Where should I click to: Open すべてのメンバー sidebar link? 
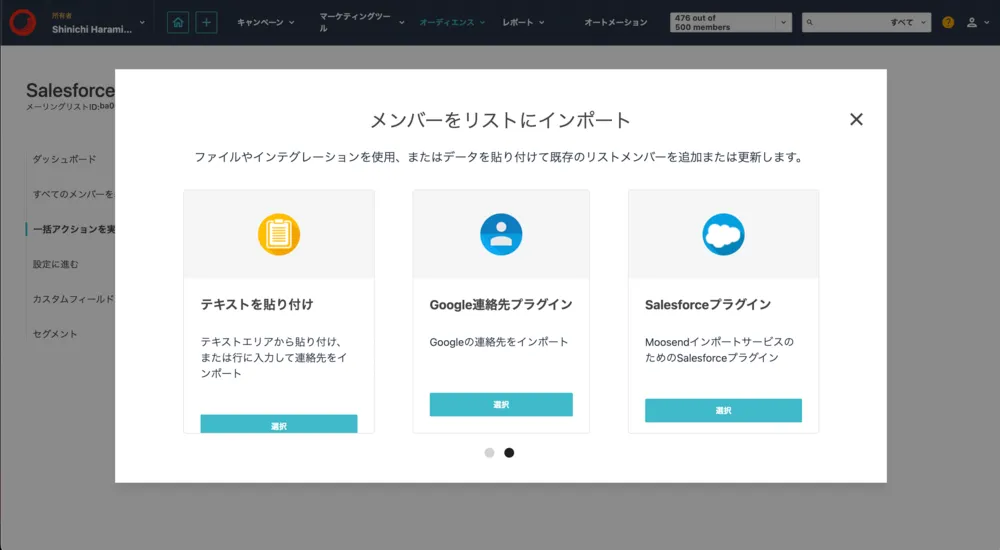point(73,194)
